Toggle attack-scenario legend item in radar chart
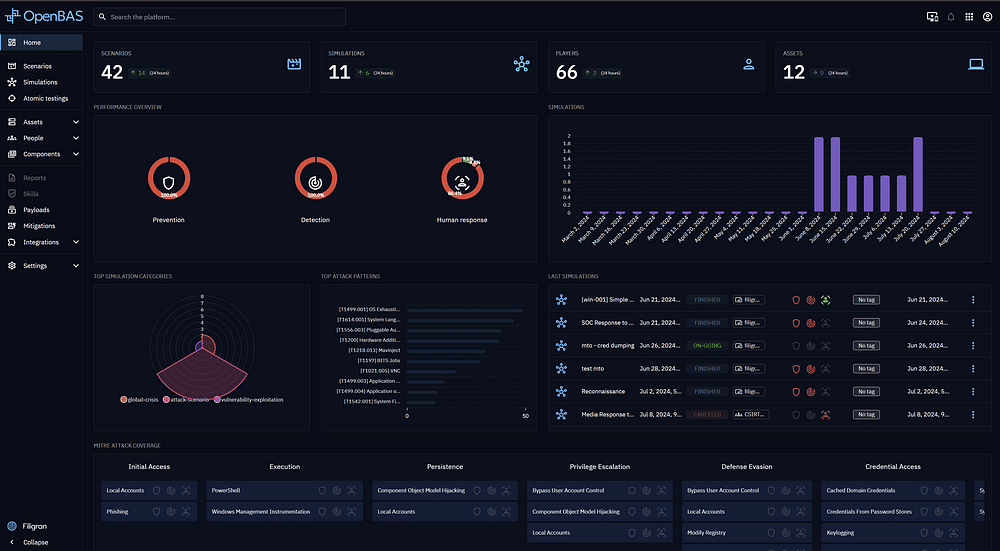This screenshot has width=1000, height=551. 188,399
